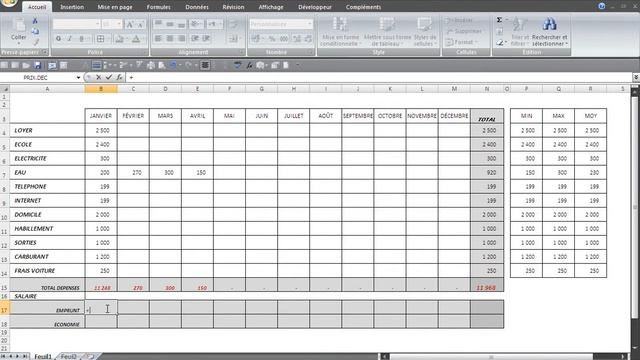The width and height of the screenshot is (640, 360).
Task: Click the Cut scissors icon
Action: pyautogui.click(x=35, y=20)
